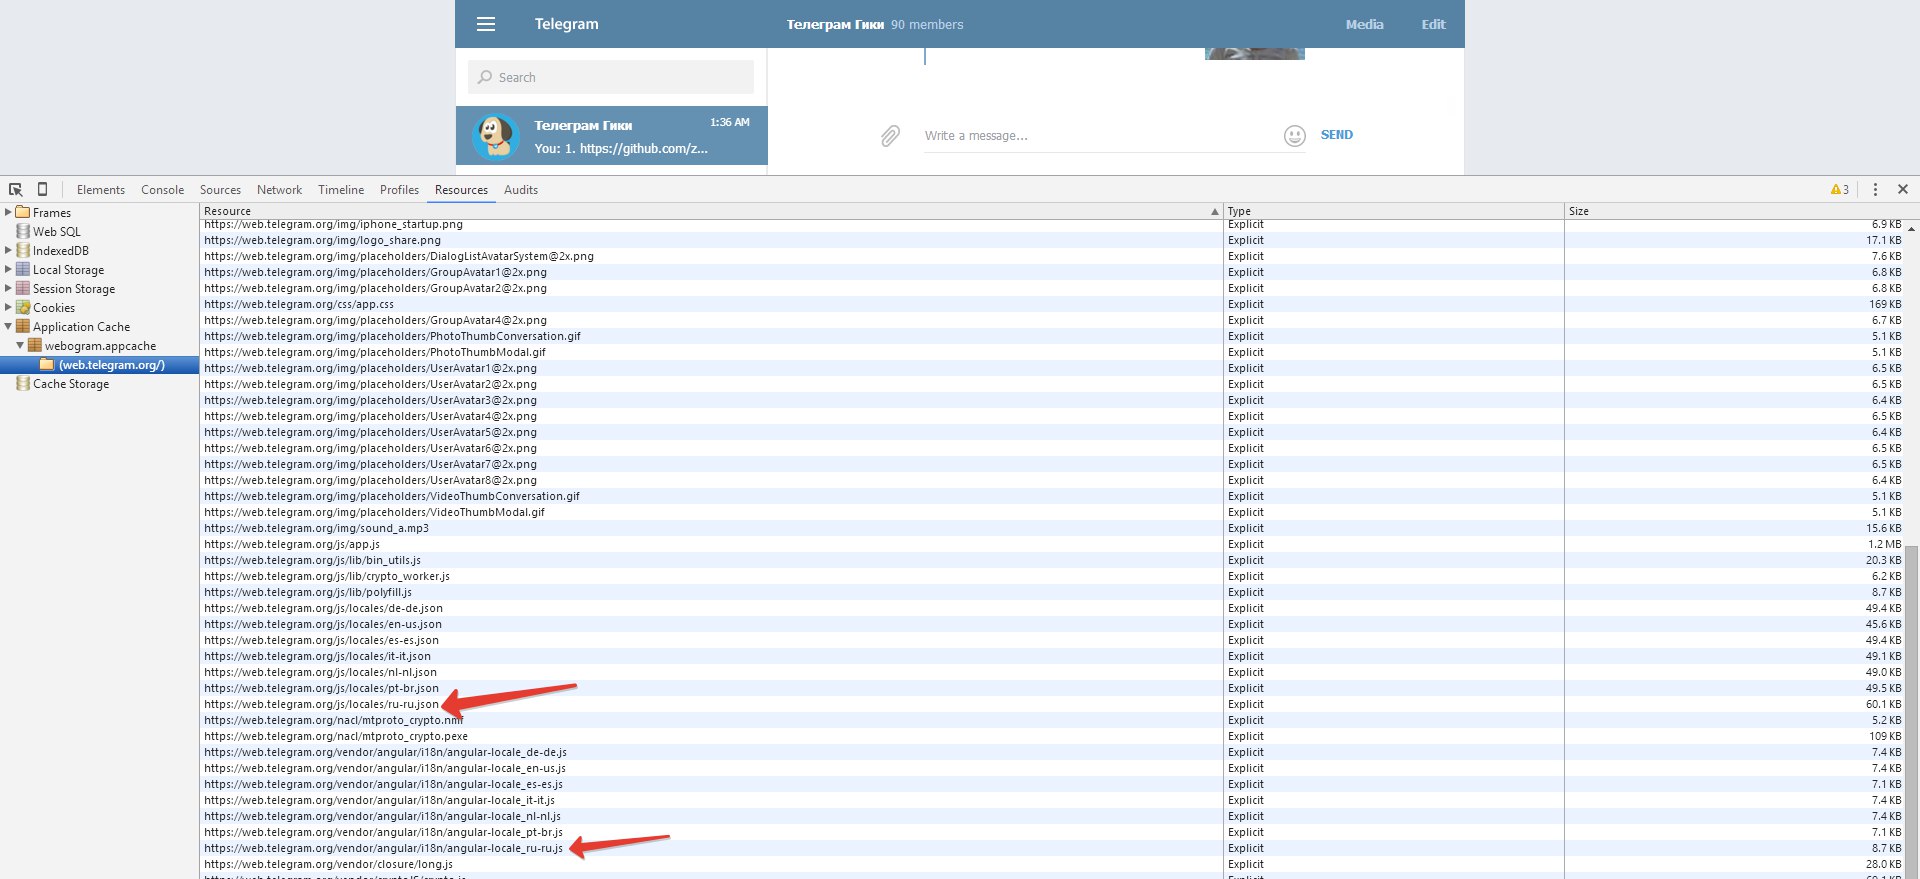Expand the Local Storage tree node

click(x=8, y=269)
